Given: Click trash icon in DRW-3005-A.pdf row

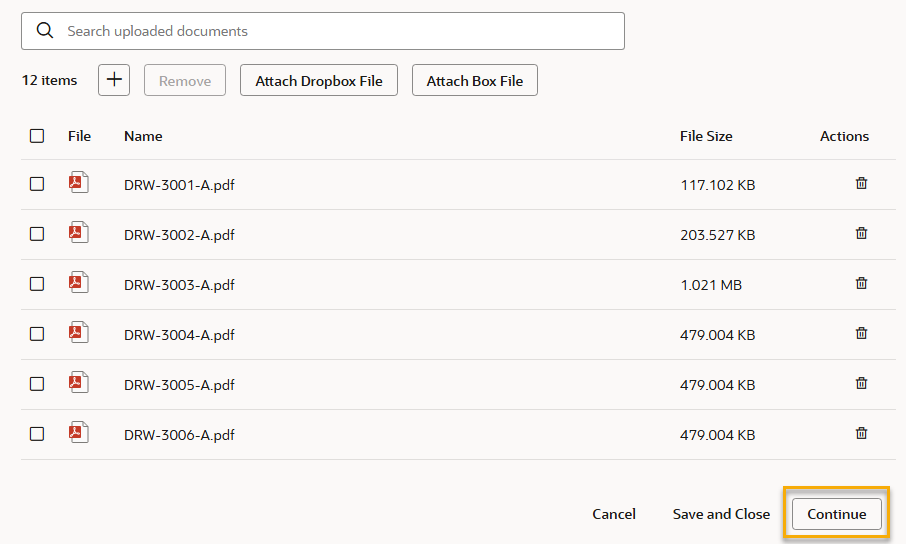Looking at the screenshot, I should tap(861, 384).
